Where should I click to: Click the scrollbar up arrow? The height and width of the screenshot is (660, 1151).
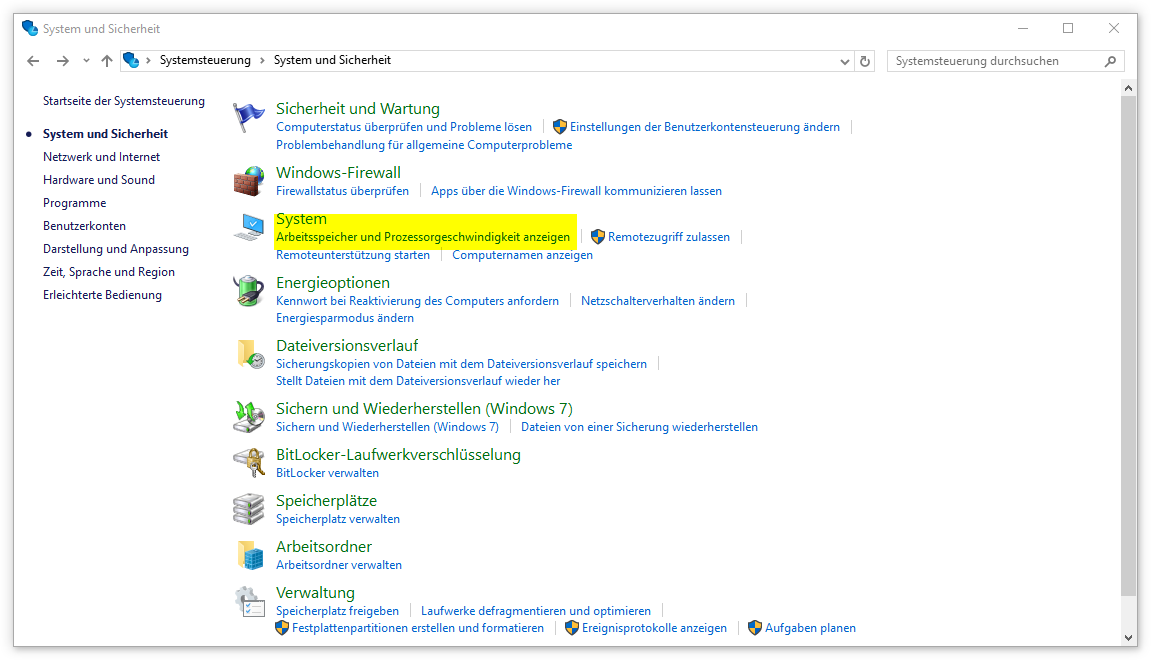point(1129,88)
